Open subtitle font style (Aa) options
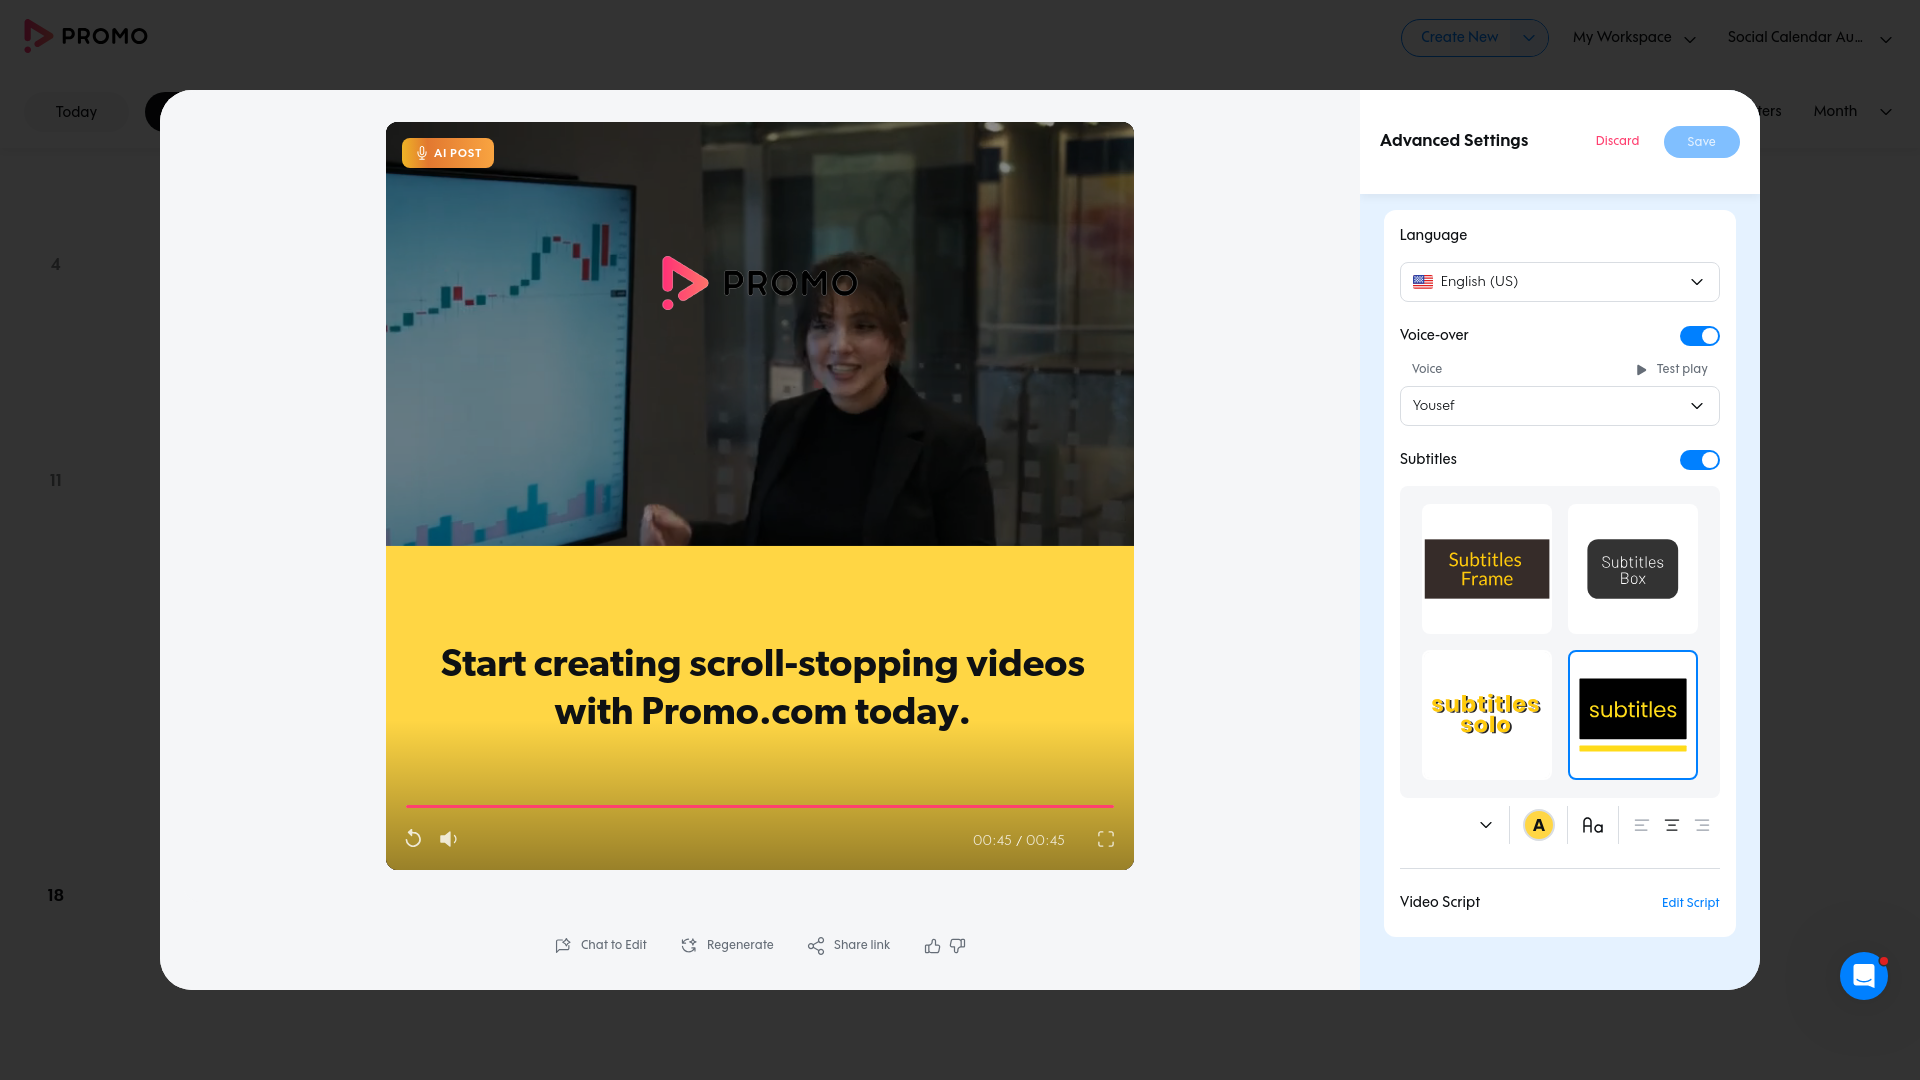 1593,825
